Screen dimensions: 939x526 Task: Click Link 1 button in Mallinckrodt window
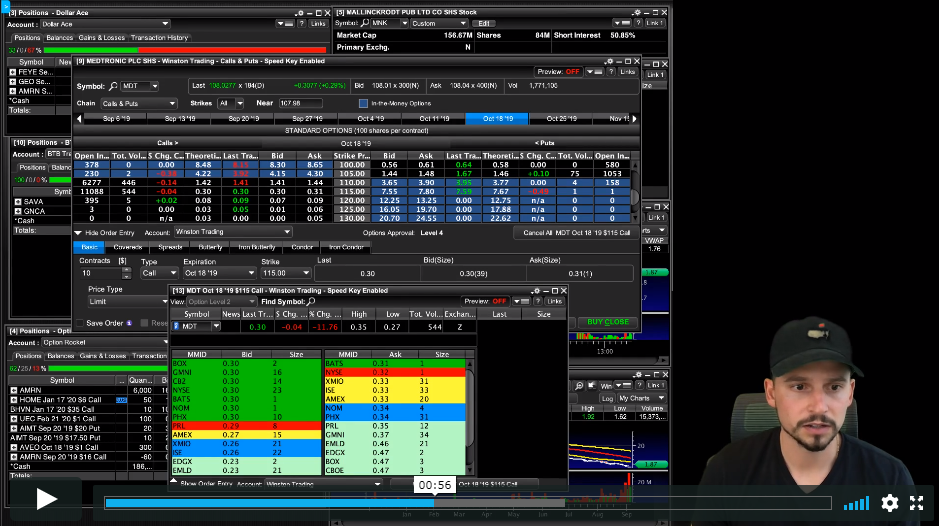[x=654, y=23]
